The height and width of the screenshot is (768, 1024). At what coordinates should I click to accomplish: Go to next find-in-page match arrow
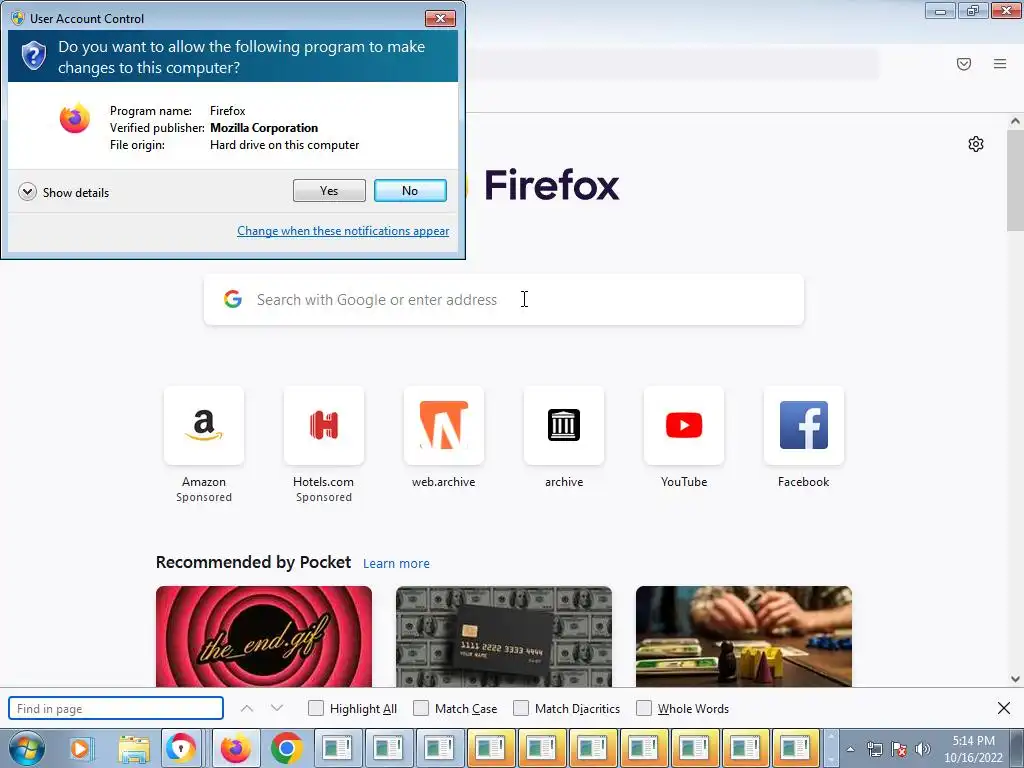(277, 709)
